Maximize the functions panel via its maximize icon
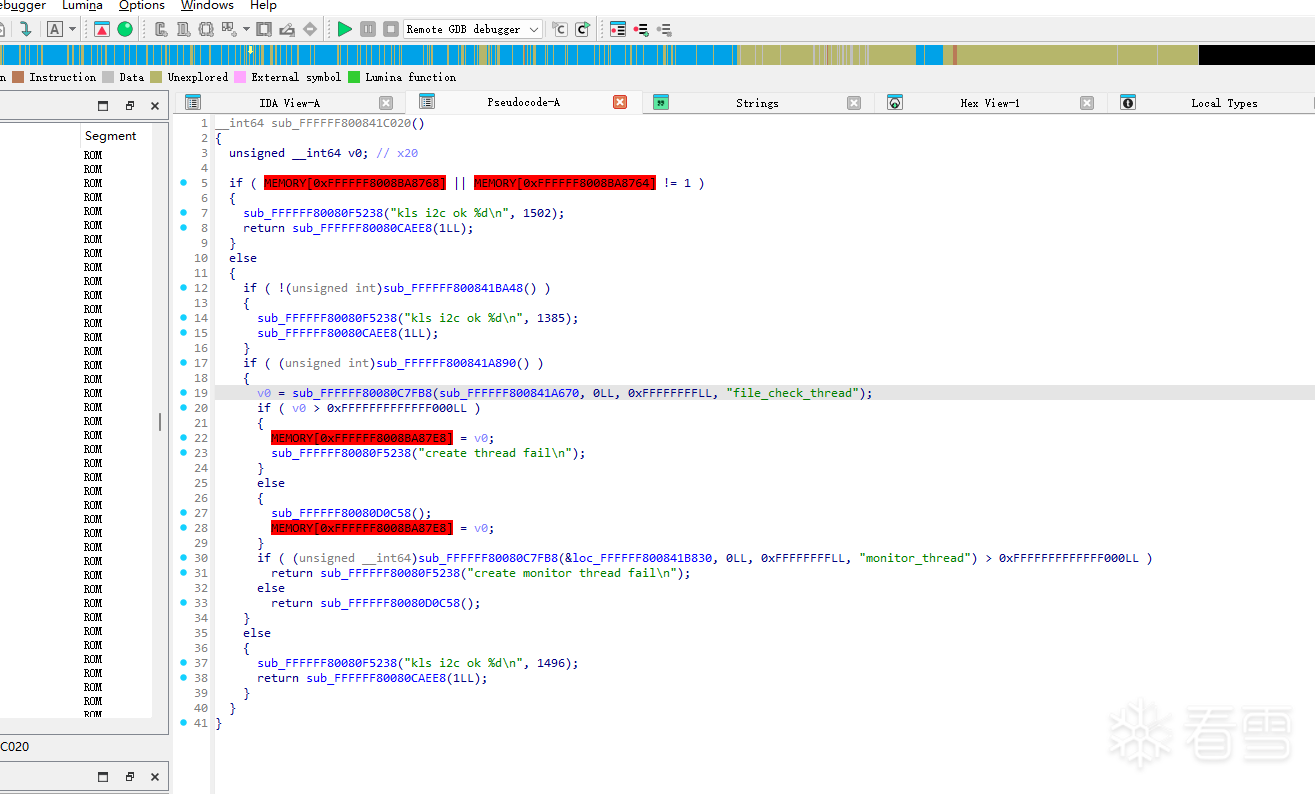Image resolution: width=1315 pixels, height=794 pixels. click(x=103, y=106)
